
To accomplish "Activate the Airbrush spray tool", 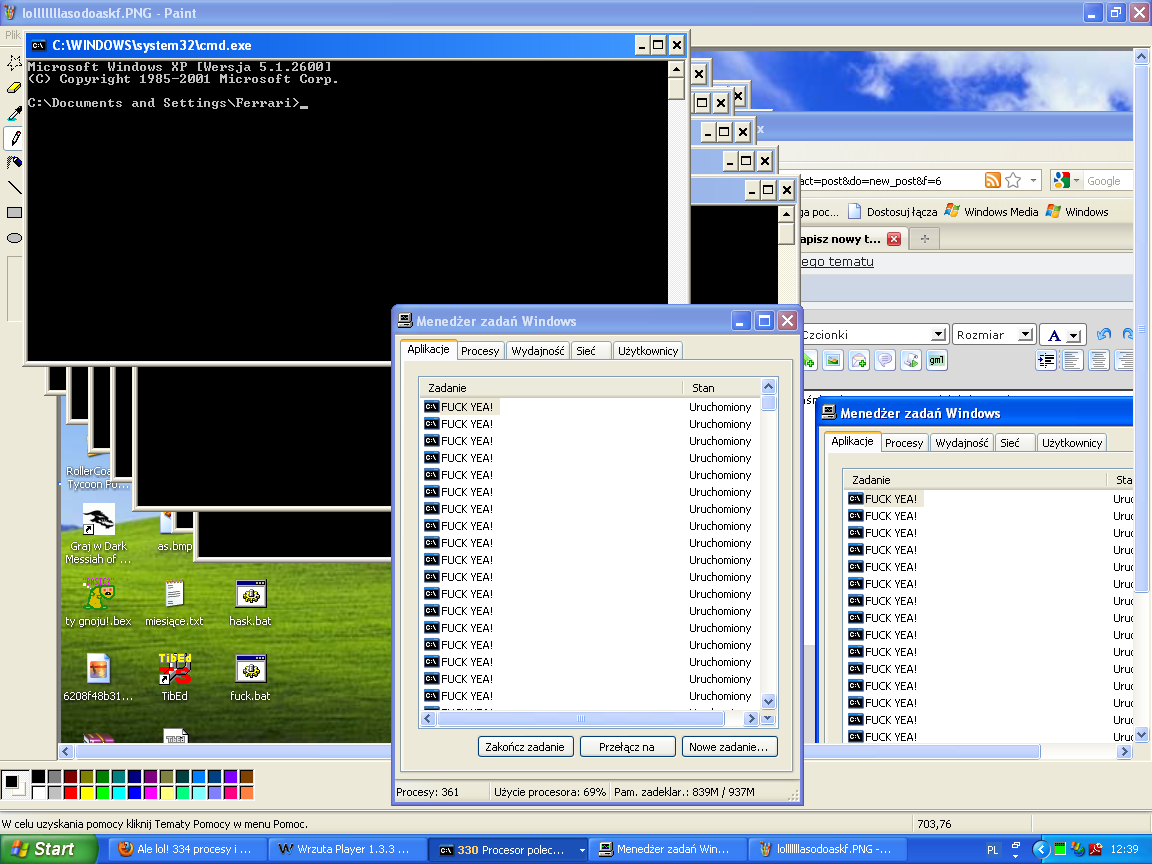I will click(x=14, y=162).
